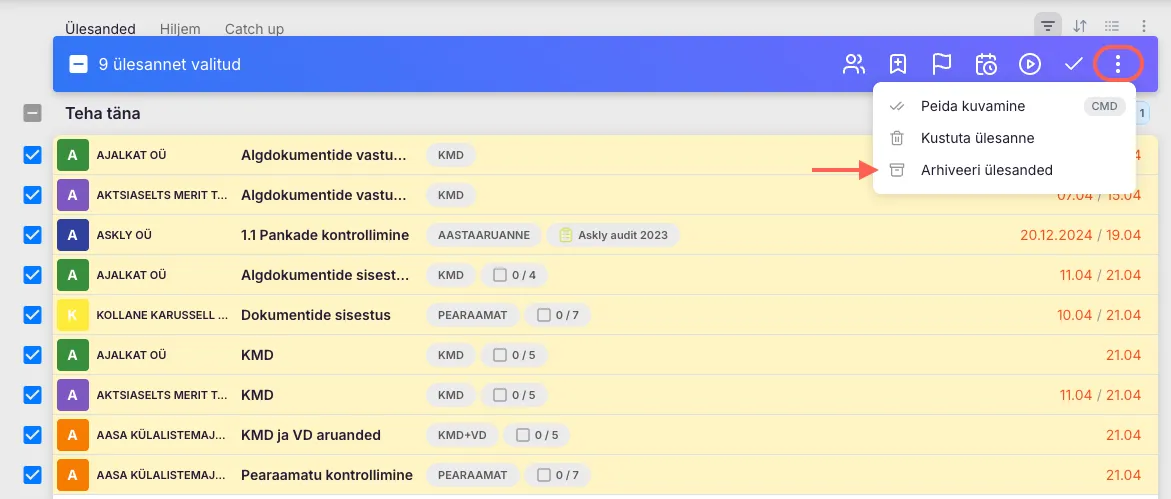Click the assign users icon in selection bar
Screen dimensions: 1171x499
(853, 65)
